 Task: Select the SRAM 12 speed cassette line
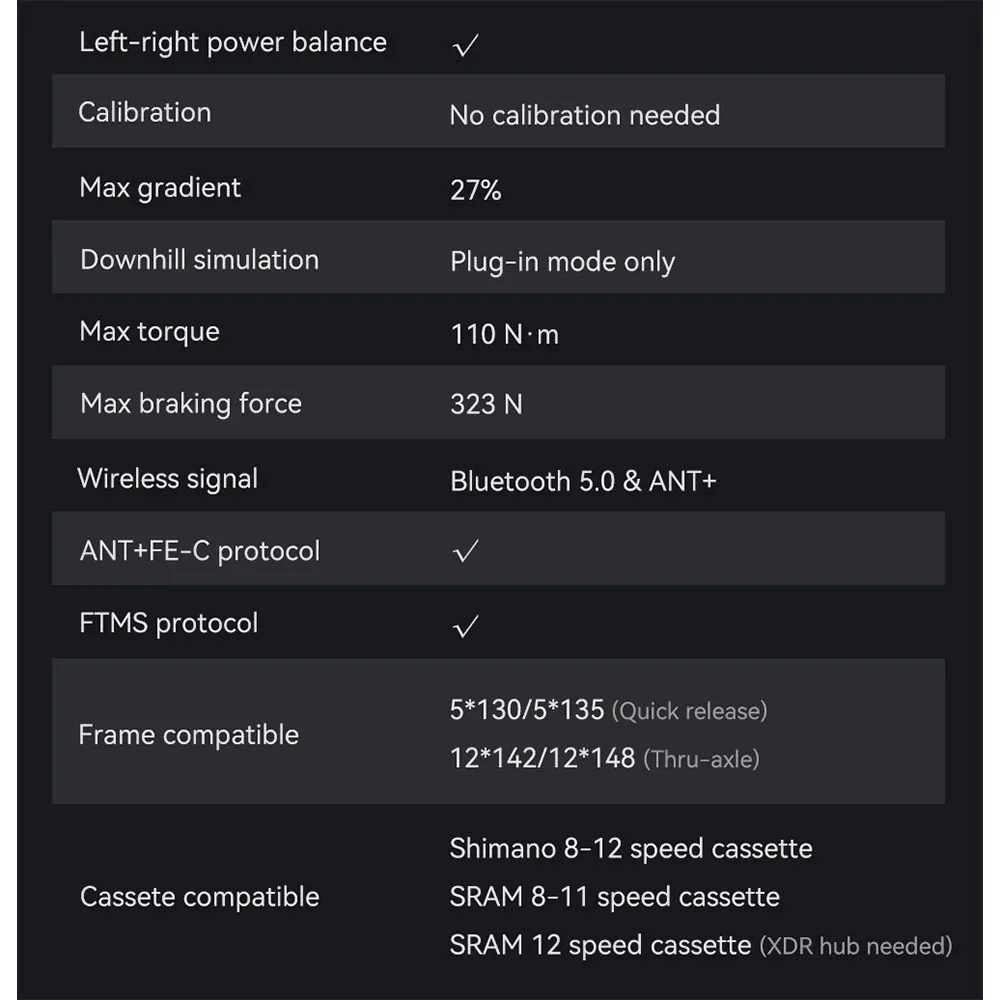(700, 945)
